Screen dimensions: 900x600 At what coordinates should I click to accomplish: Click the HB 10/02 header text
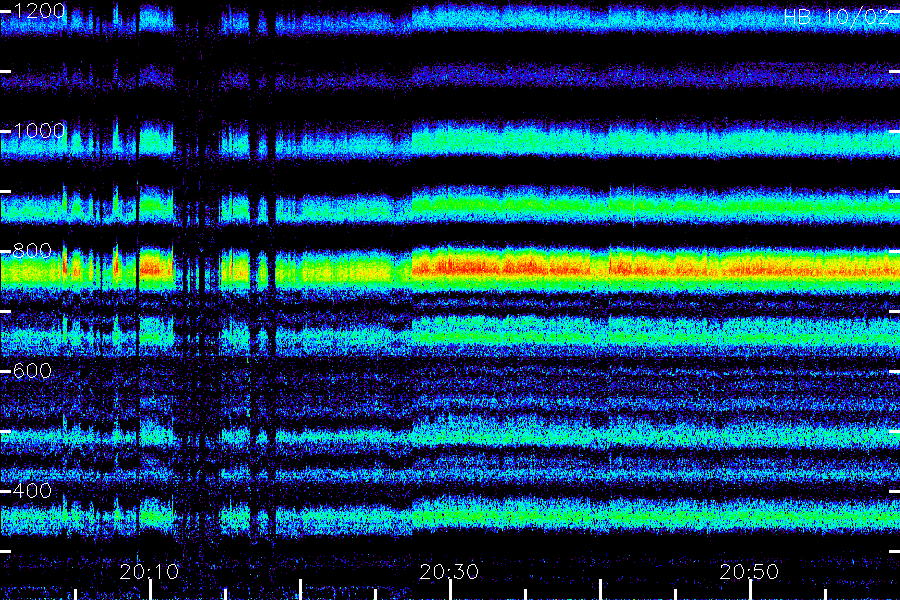837,17
